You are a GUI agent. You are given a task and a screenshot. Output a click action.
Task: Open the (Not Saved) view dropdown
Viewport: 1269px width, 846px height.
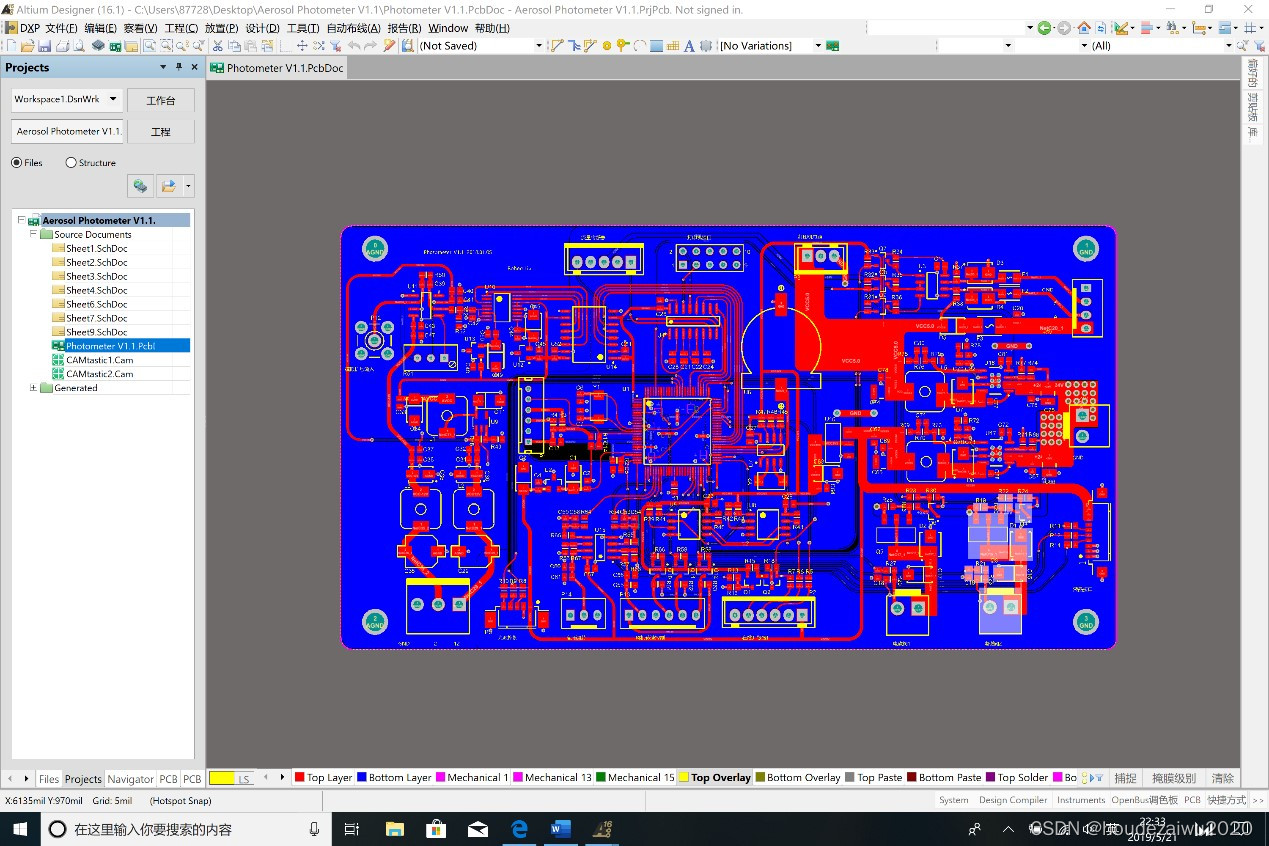[538, 46]
